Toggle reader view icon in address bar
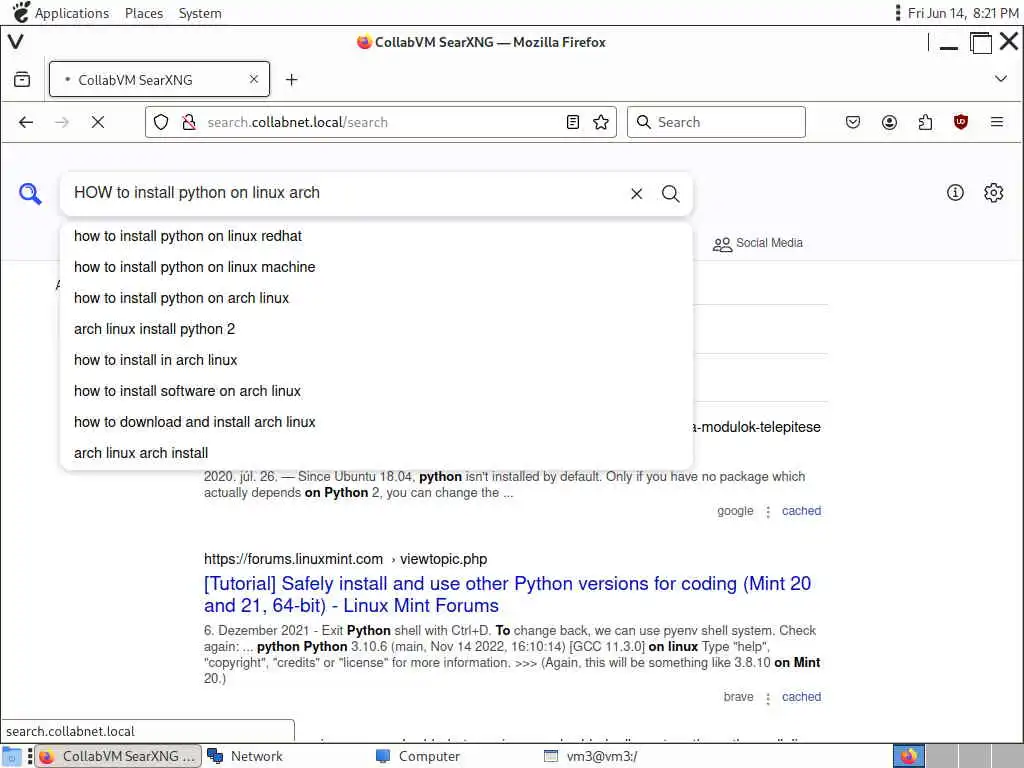This screenshot has height=768, width=1024. (573, 122)
